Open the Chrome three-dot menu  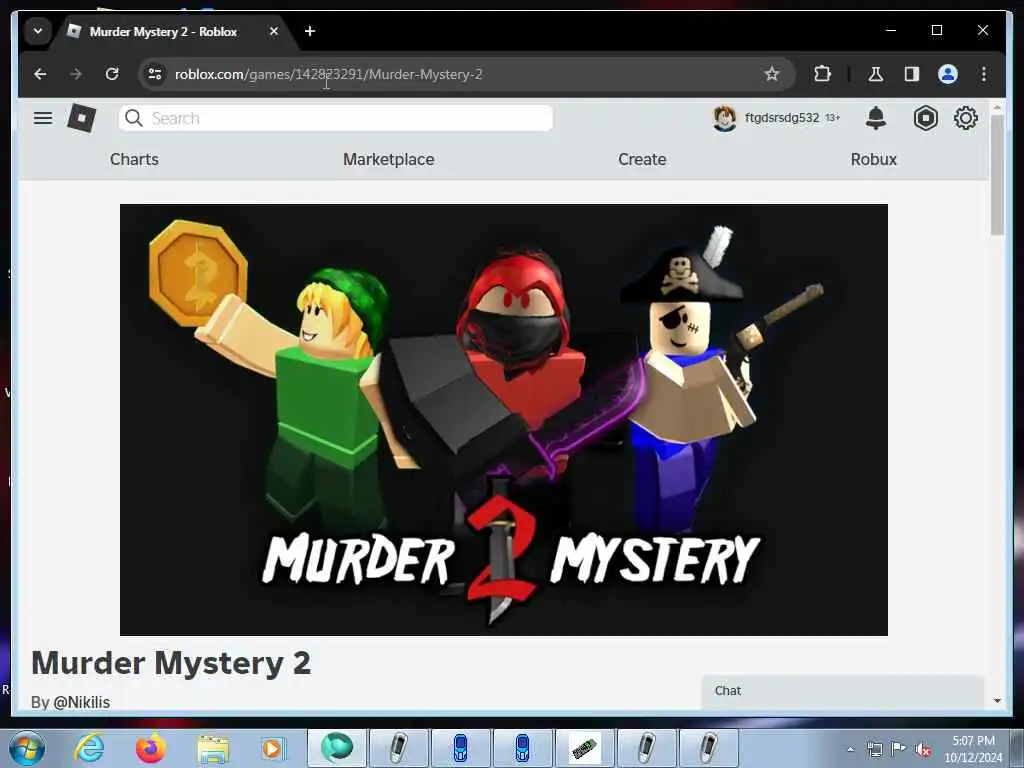point(984,74)
